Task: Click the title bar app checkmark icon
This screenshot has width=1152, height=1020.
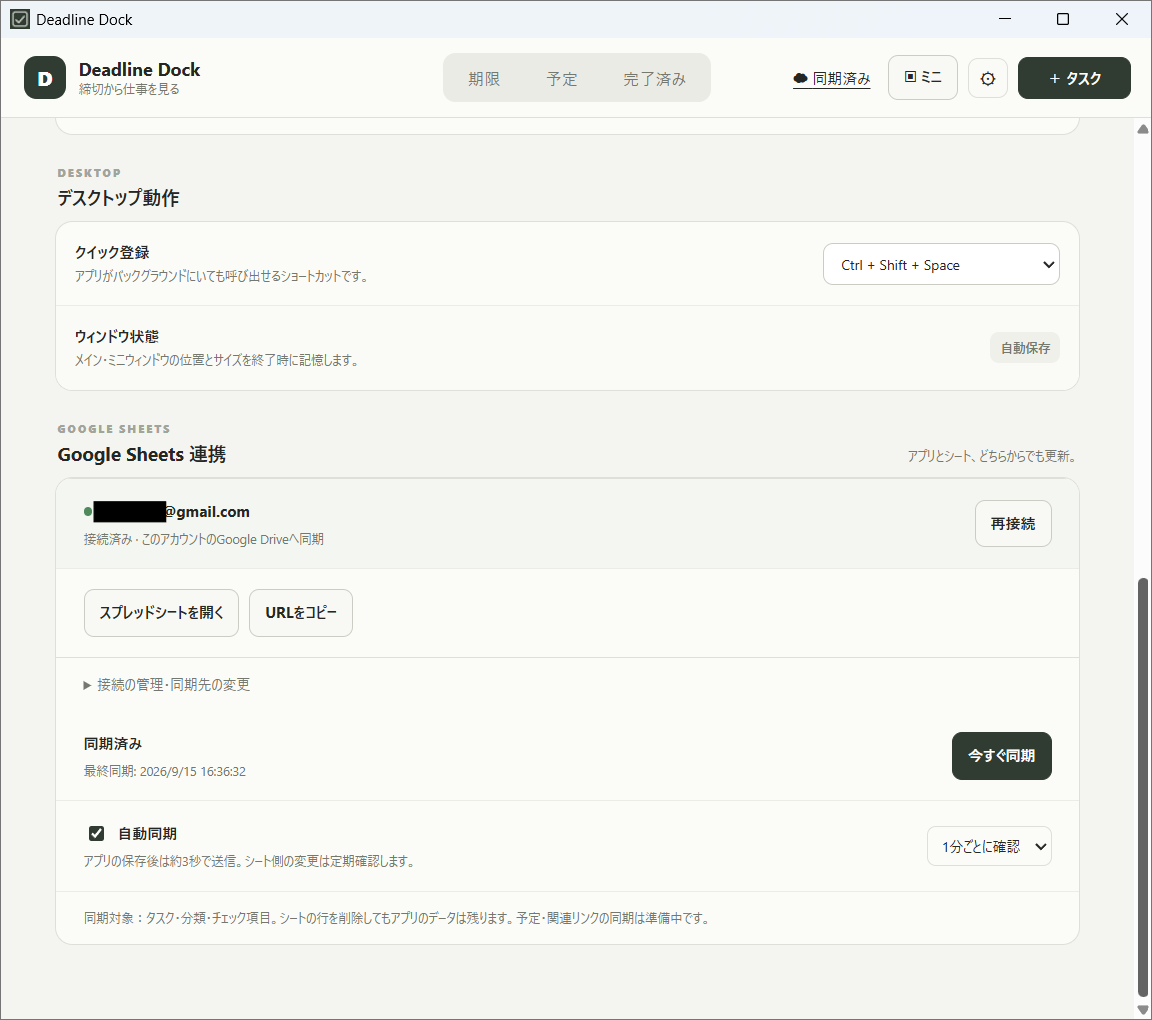Action: click(20, 19)
